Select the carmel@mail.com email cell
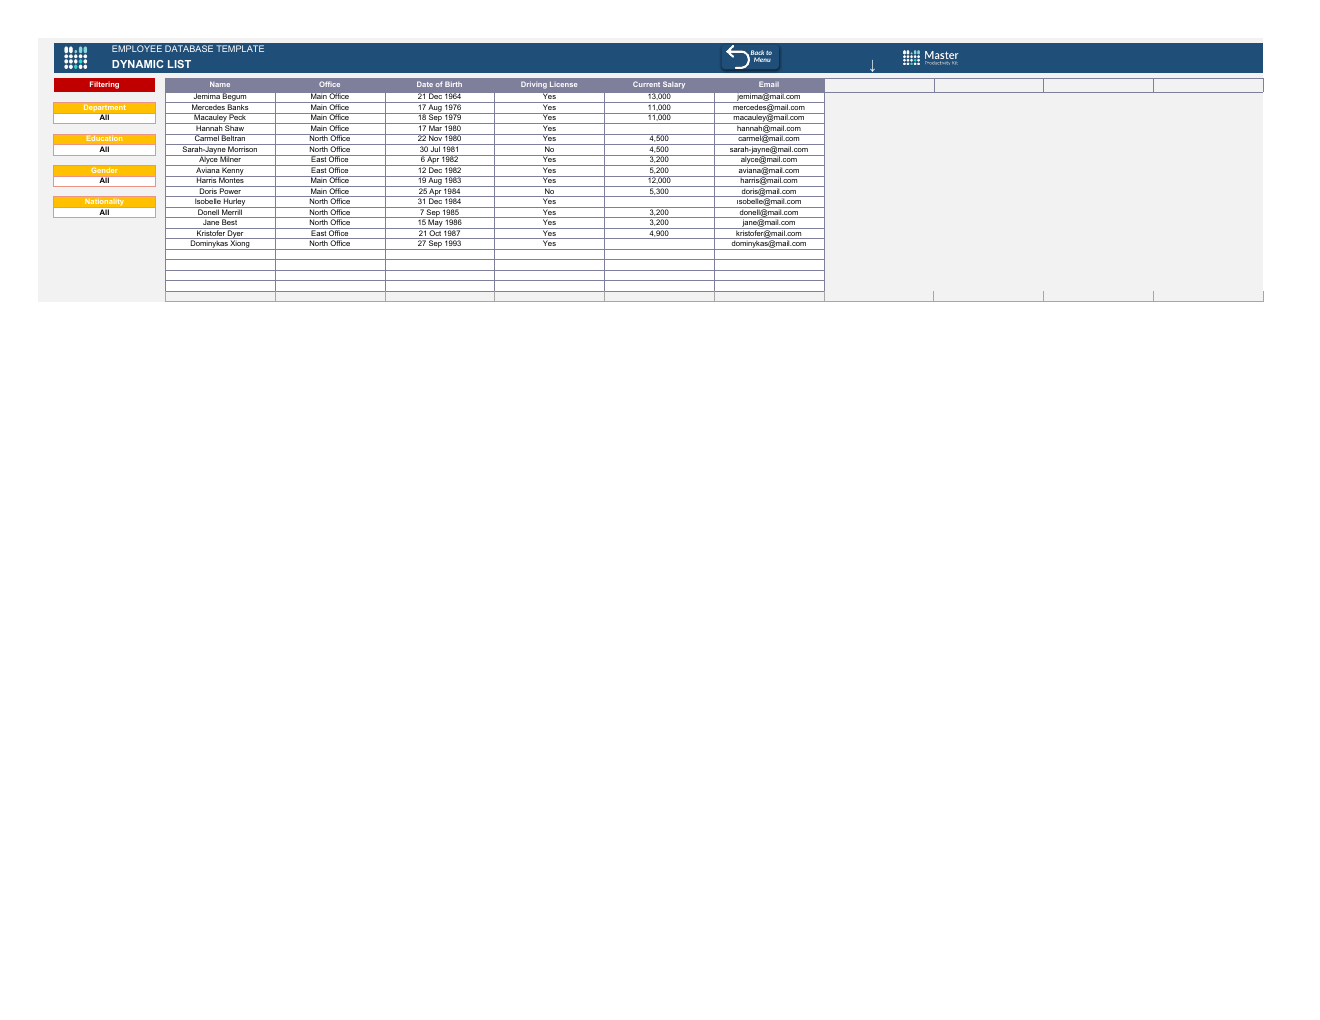The height and width of the screenshot is (1020, 1320). [769, 139]
